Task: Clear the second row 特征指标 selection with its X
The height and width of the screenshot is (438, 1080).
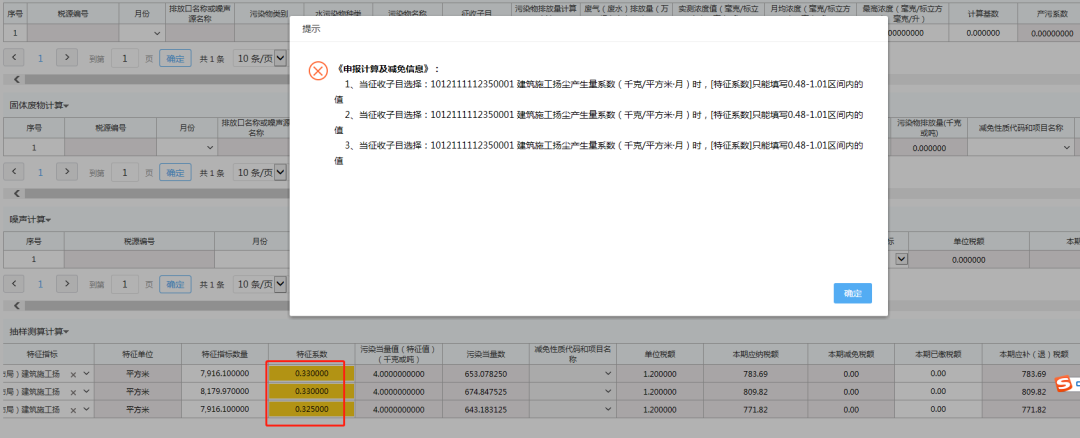Action: pos(73,392)
